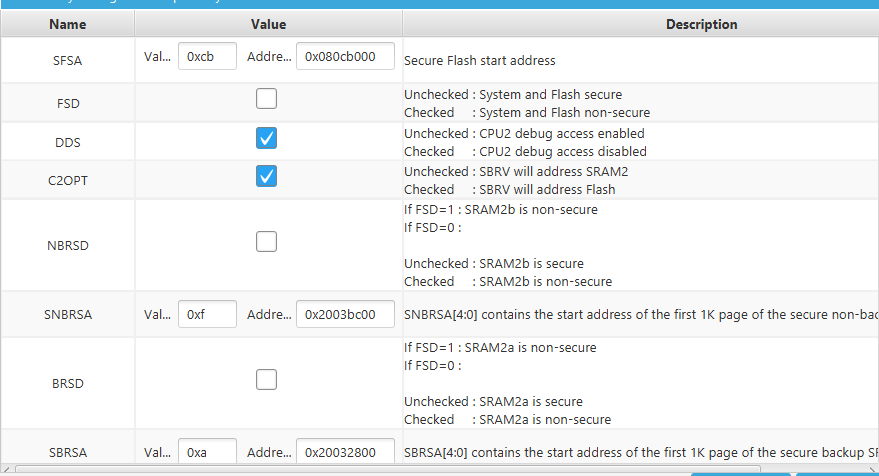This screenshot has width=879, height=476.
Task: Toggle the BRSD checkbox
Action: click(266, 380)
